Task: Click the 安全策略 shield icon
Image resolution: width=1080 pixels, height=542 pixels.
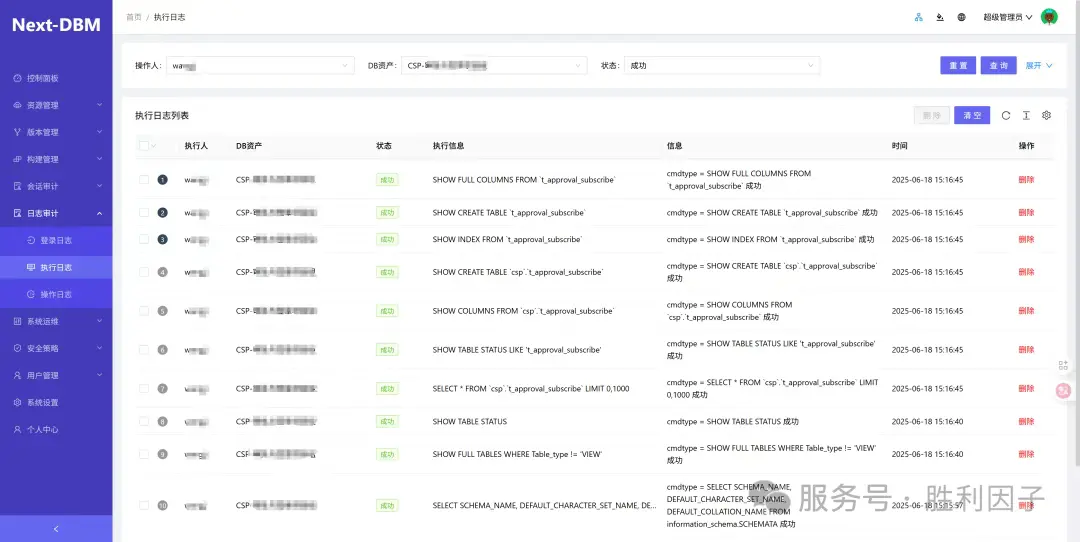Action: pyautogui.click(x=18, y=348)
